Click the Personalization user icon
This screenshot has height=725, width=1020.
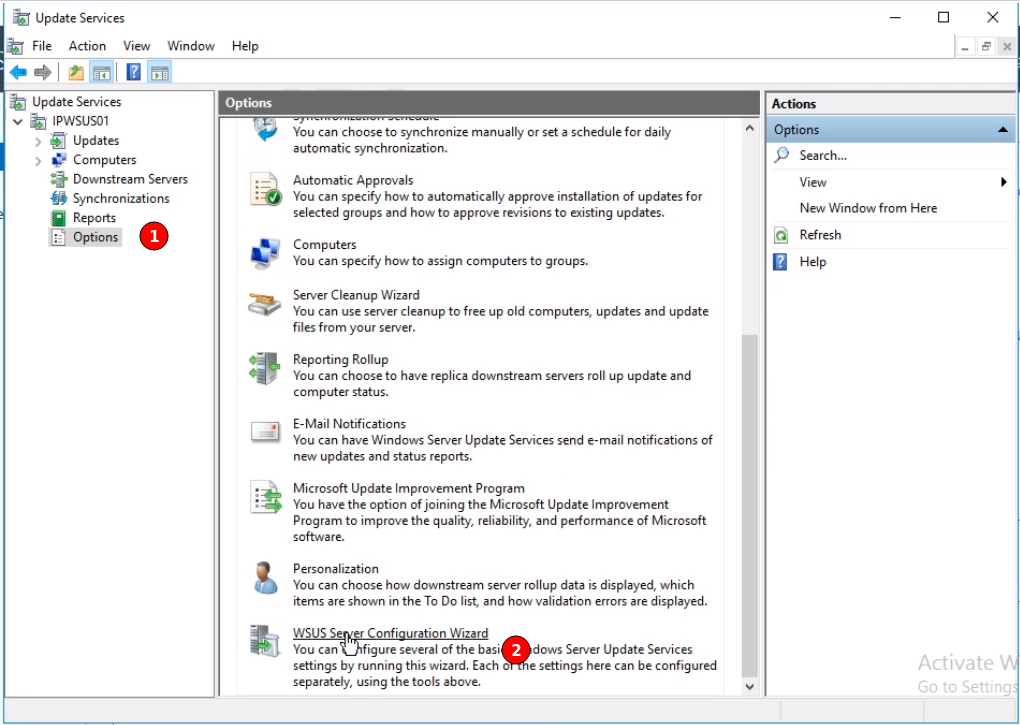[265, 577]
